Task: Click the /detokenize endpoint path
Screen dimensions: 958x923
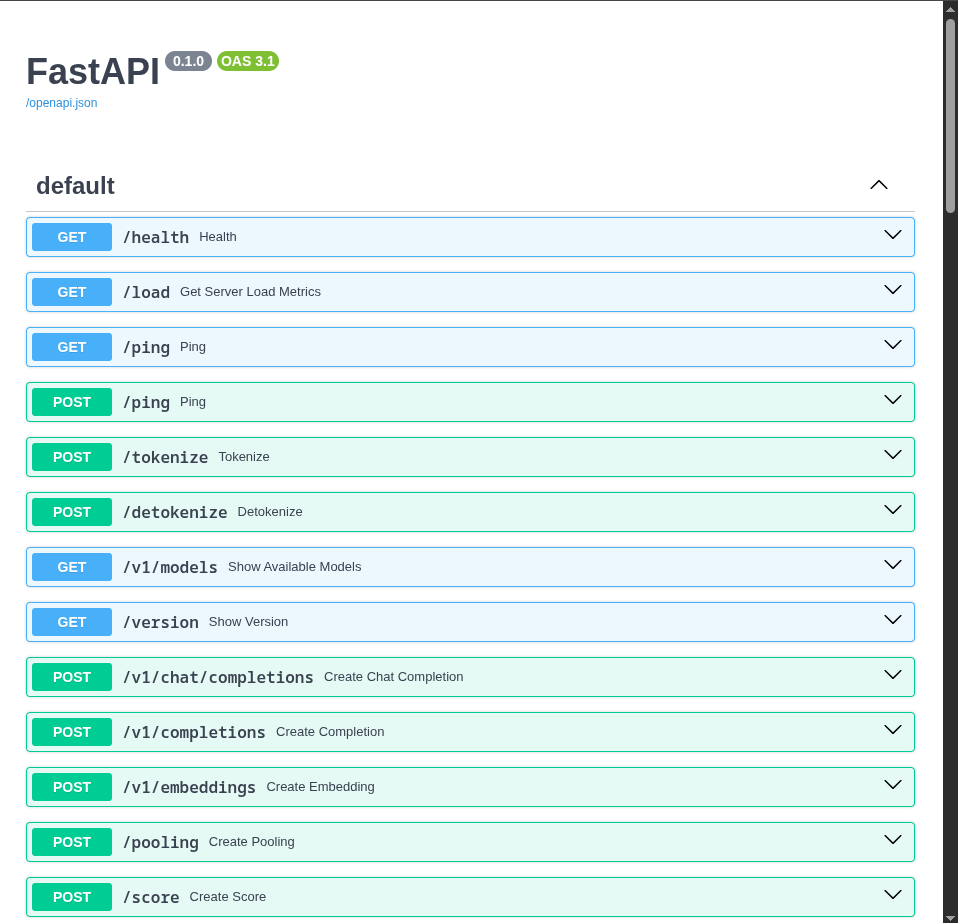Action: pyautogui.click(x=175, y=512)
